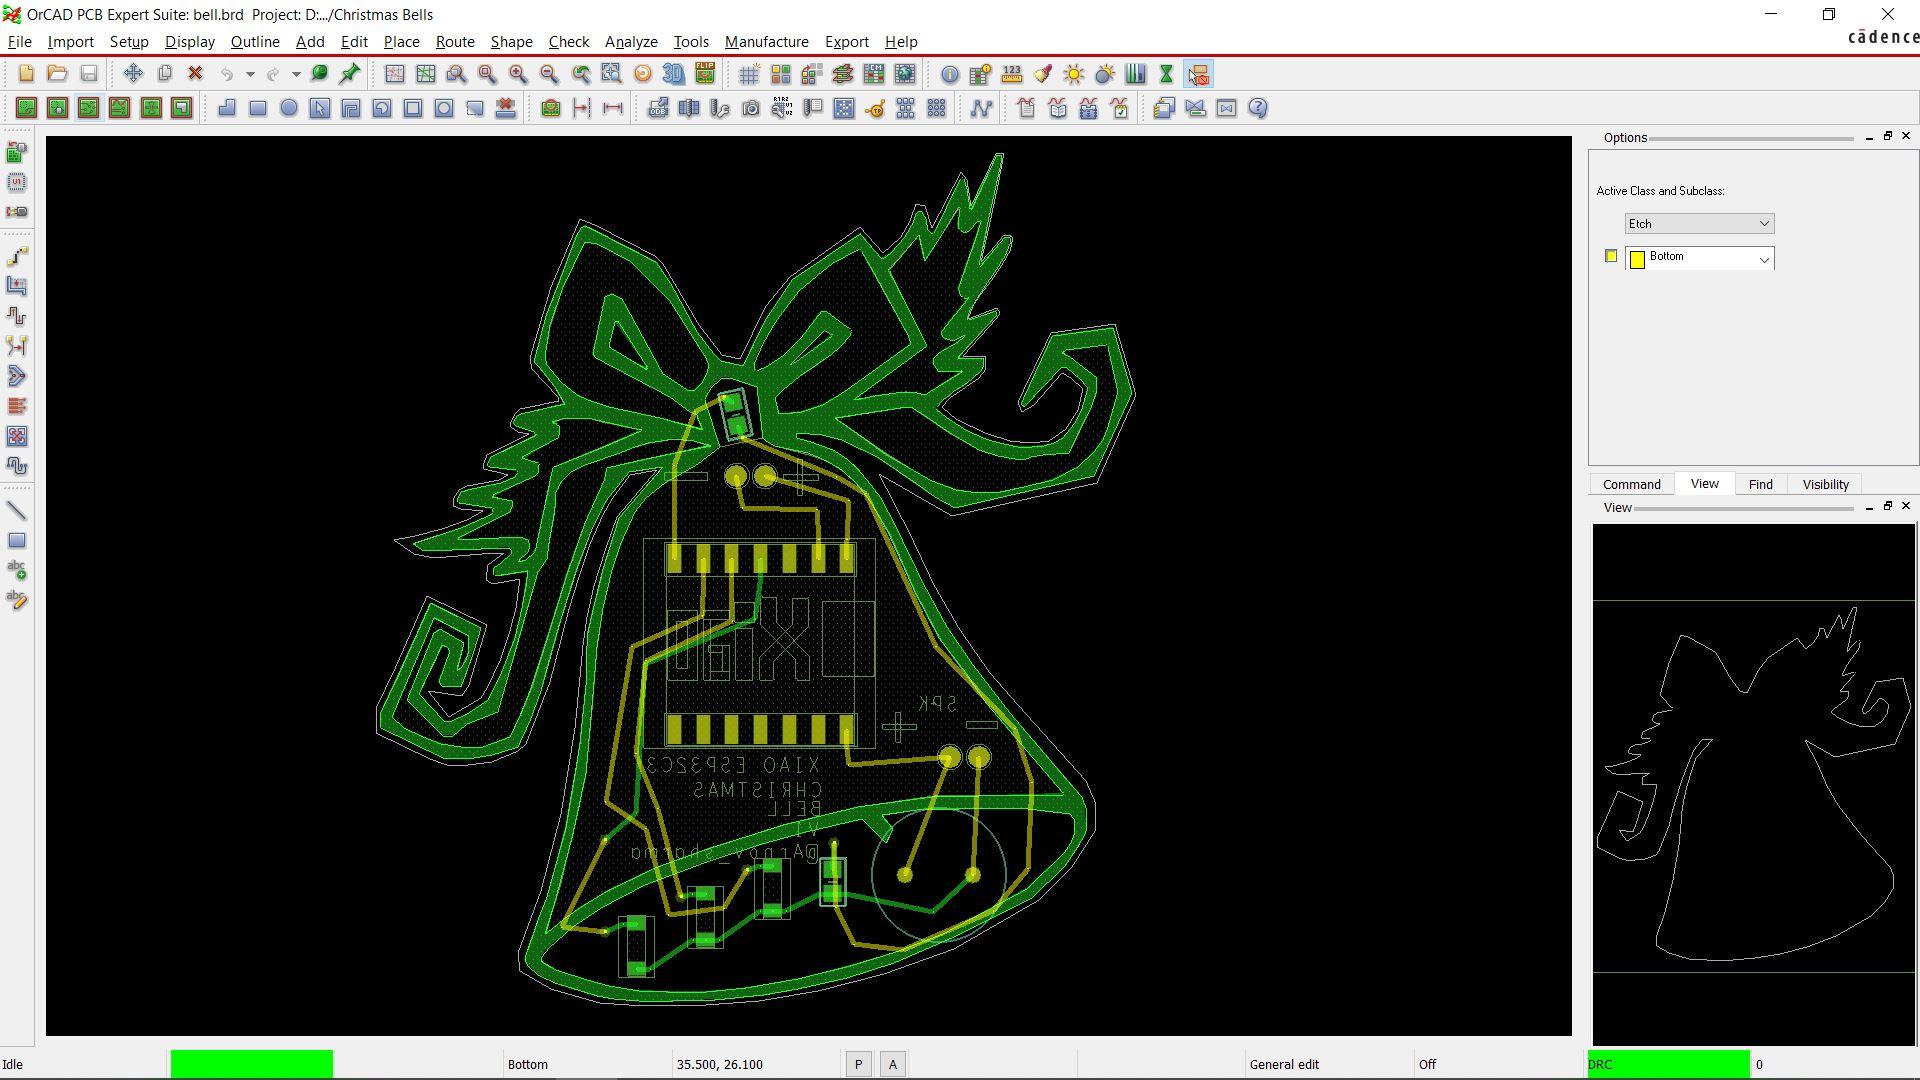Open the Analyze menu
This screenshot has width=1920, height=1080.
coord(630,41)
